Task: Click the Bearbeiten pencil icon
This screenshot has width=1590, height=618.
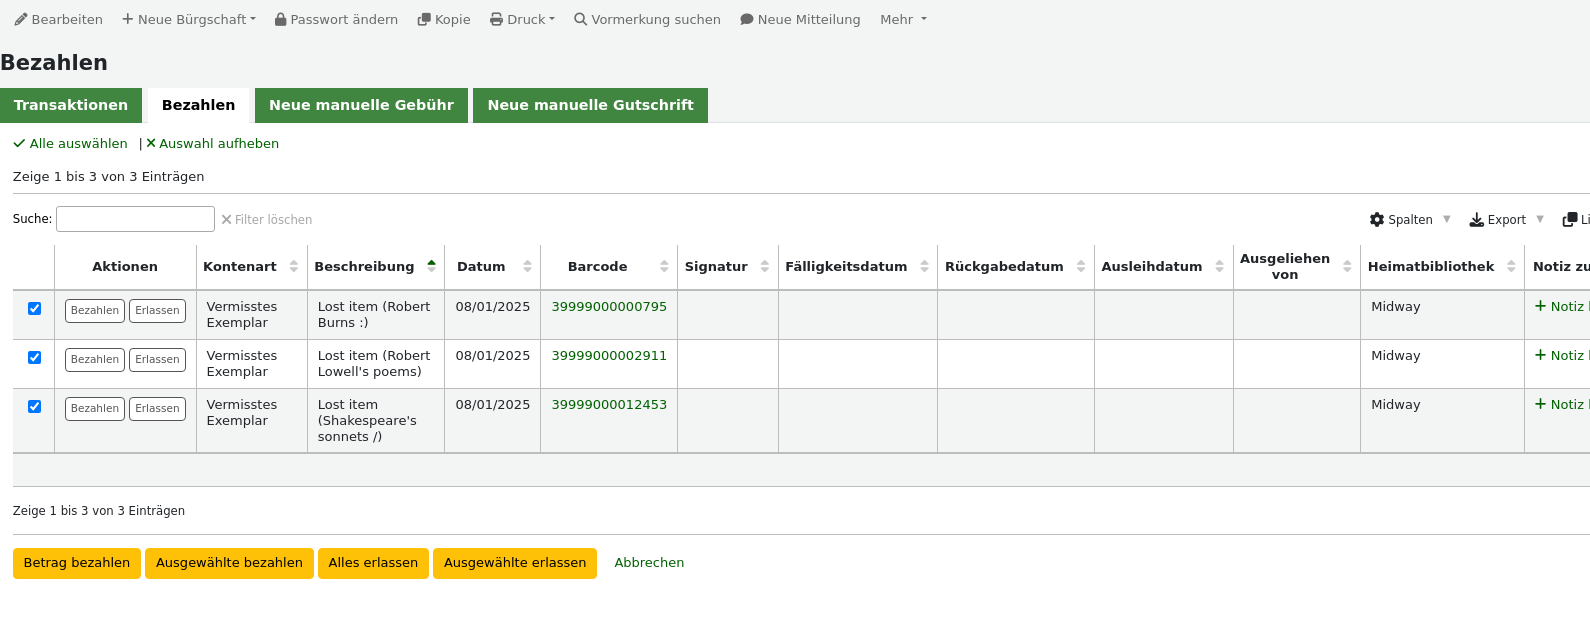Action: tap(21, 19)
